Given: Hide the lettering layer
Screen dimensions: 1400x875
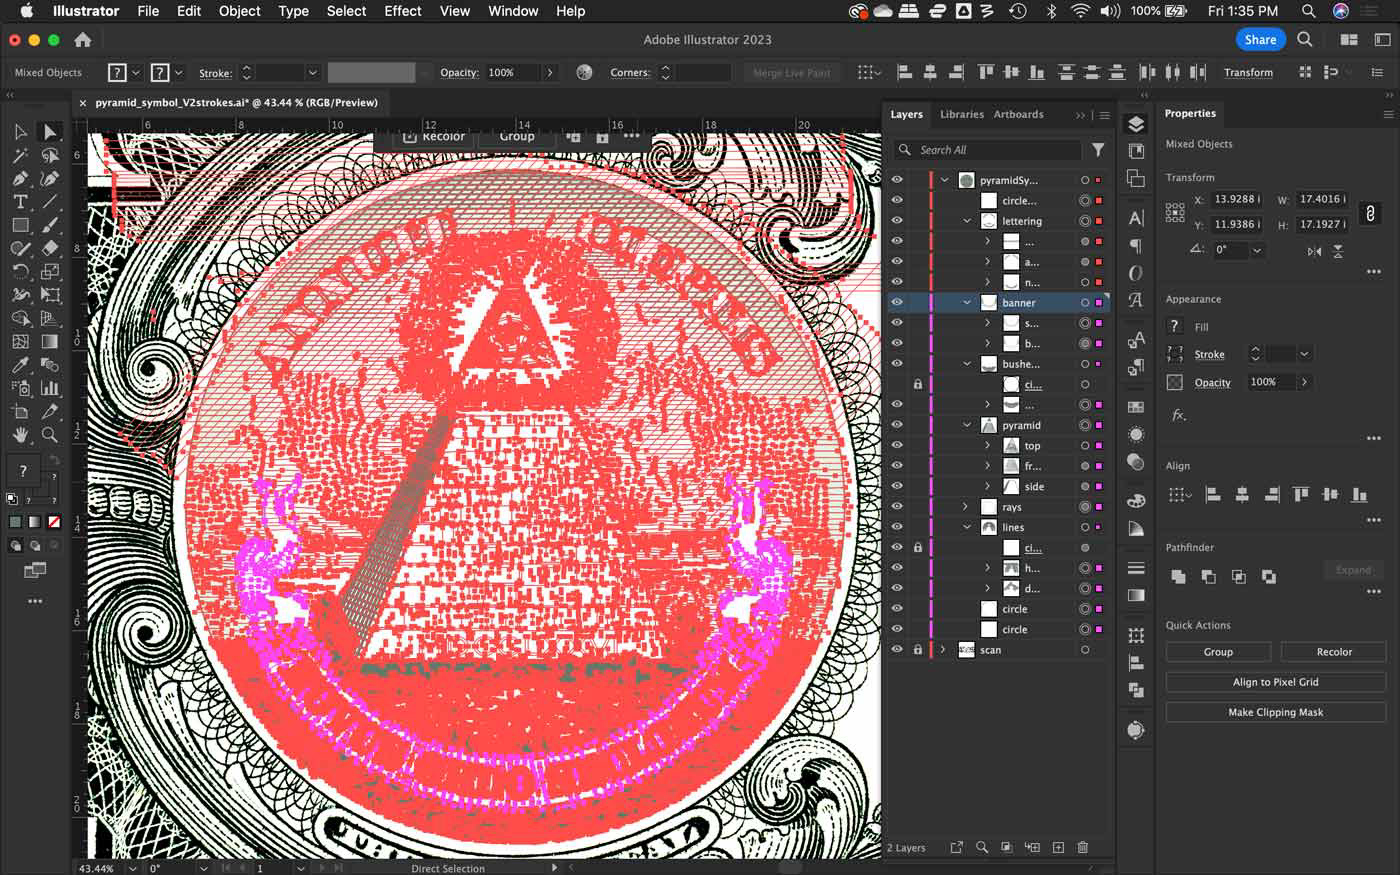Looking at the screenshot, I should pos(897,221).
